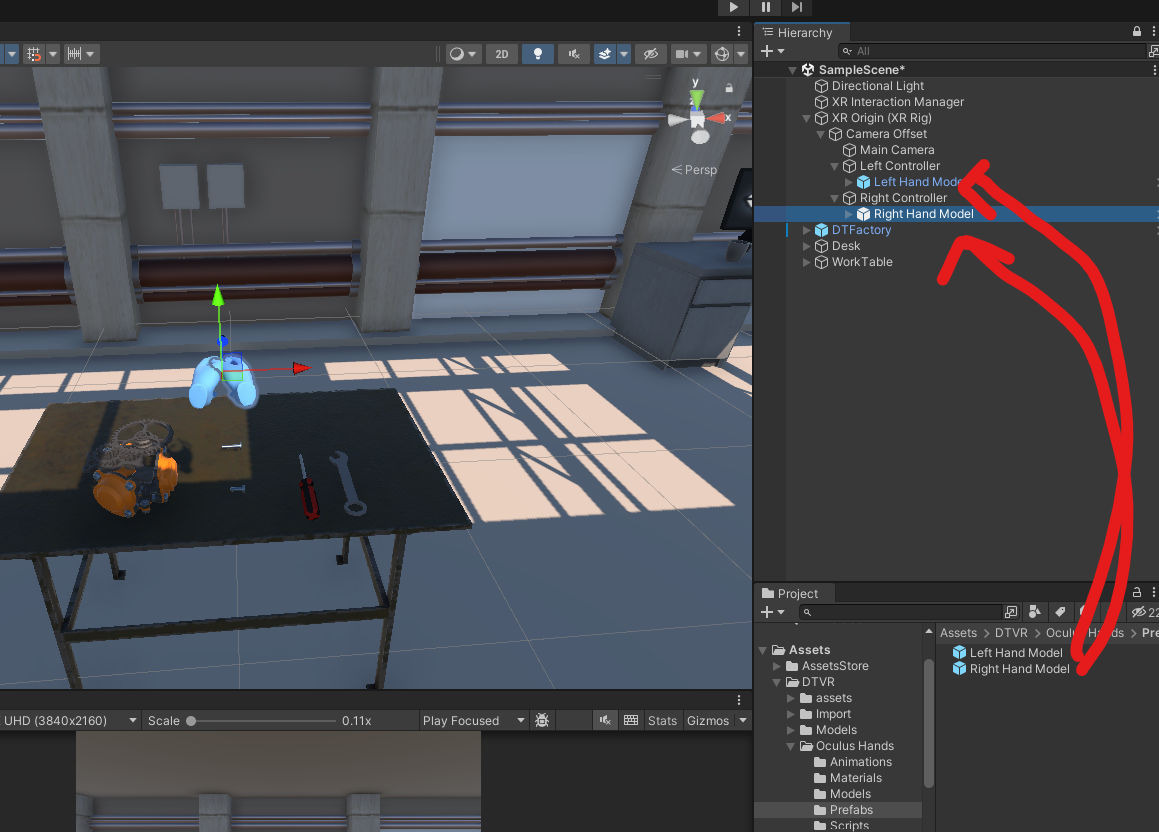This screenshot has width=1159, height=832.
Task: Select SampleScene in the Hierarchy
Action: pyautogui.click(x=861, y=69)
